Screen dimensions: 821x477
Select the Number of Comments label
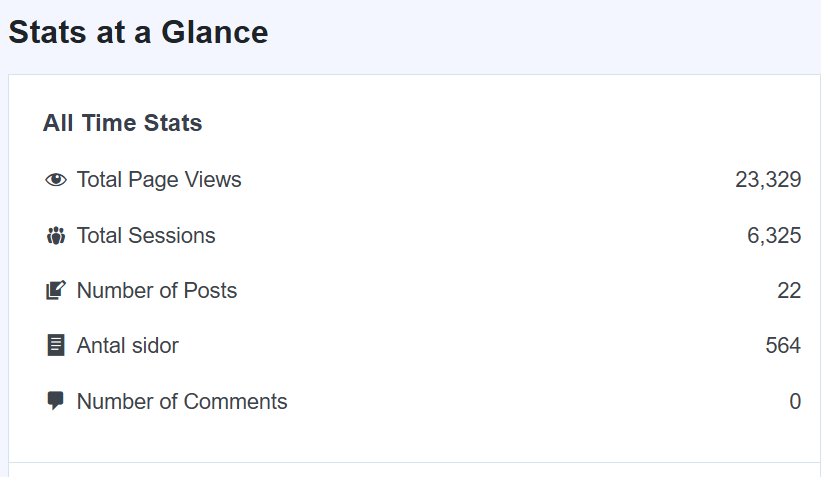(x=182, y=402)
